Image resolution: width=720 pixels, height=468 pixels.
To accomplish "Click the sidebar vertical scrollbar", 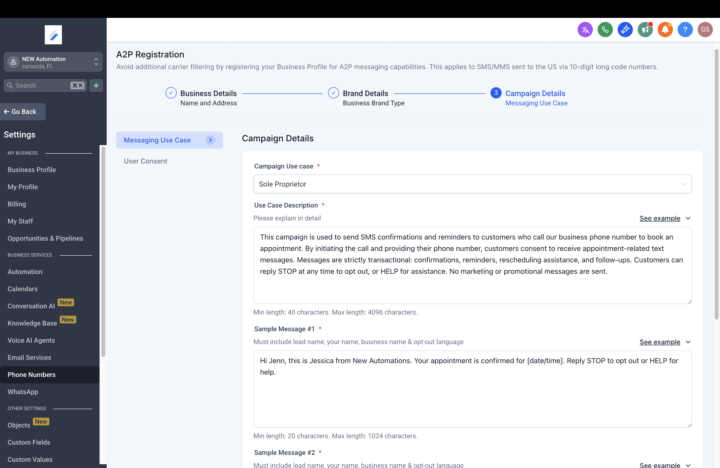I will 103,250.
